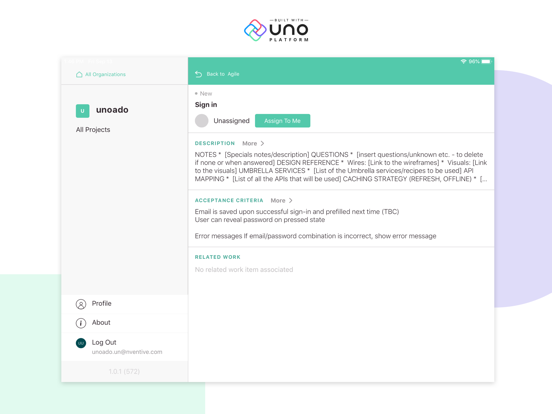This screenshot has height=414, width=552.
Task: Open the Profile menu entry
Action: tap(125, 304)
